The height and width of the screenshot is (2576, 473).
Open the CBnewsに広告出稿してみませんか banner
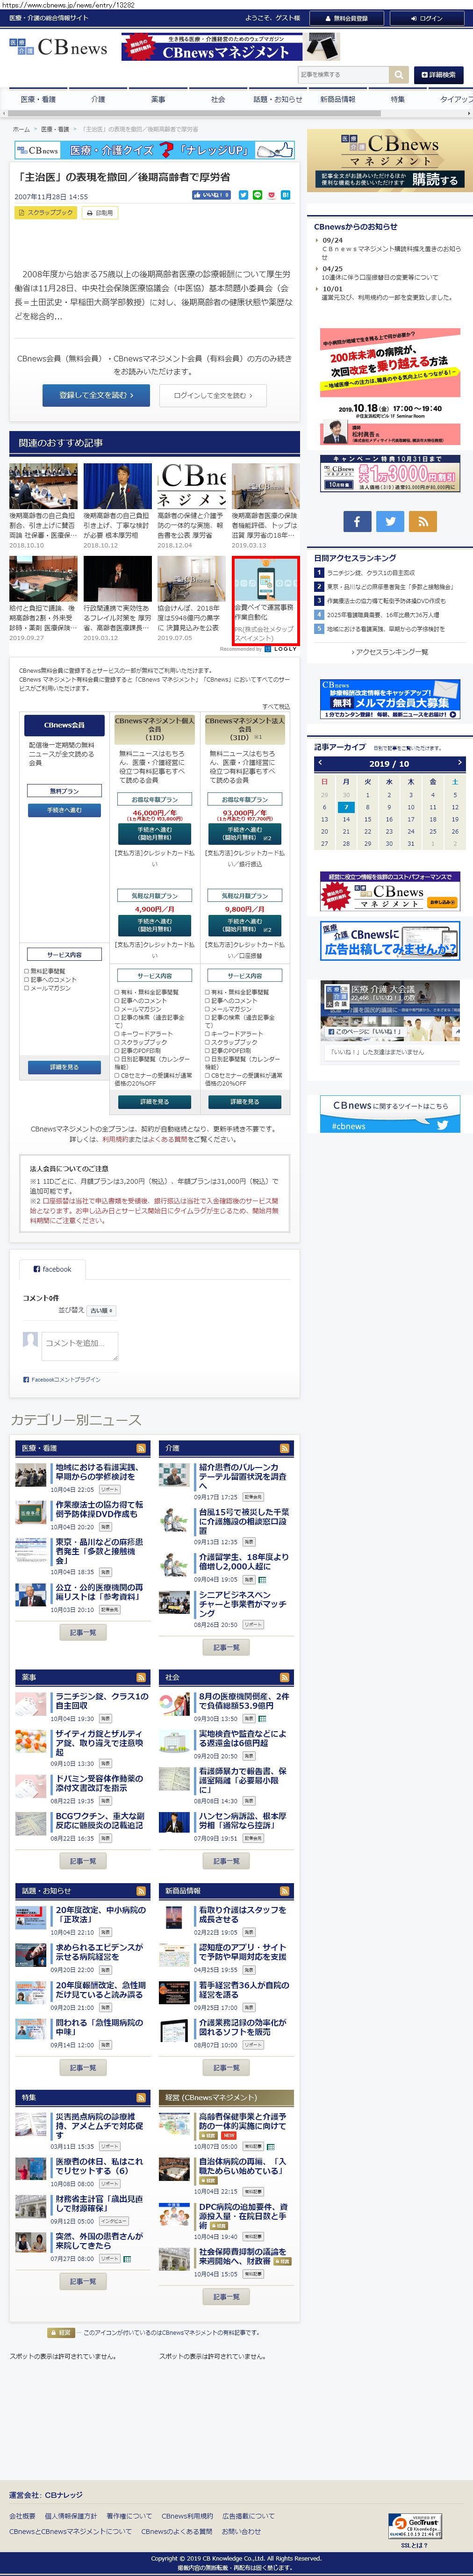coord(389,941)
